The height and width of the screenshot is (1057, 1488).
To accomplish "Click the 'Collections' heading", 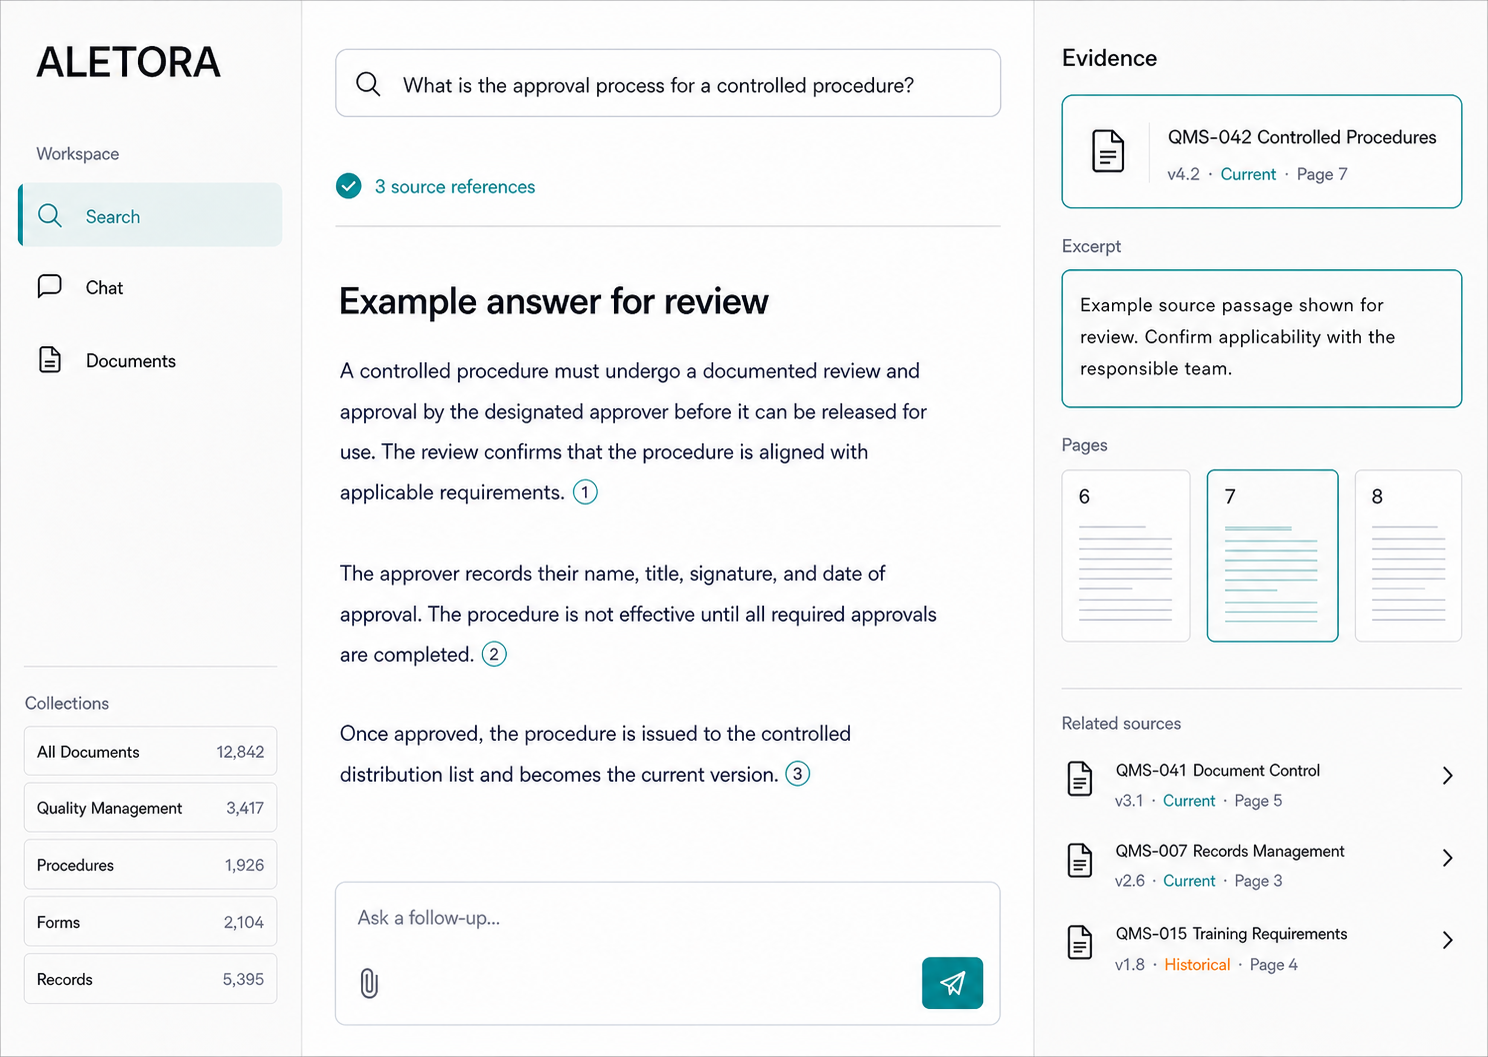I will [x=67, y=703].
